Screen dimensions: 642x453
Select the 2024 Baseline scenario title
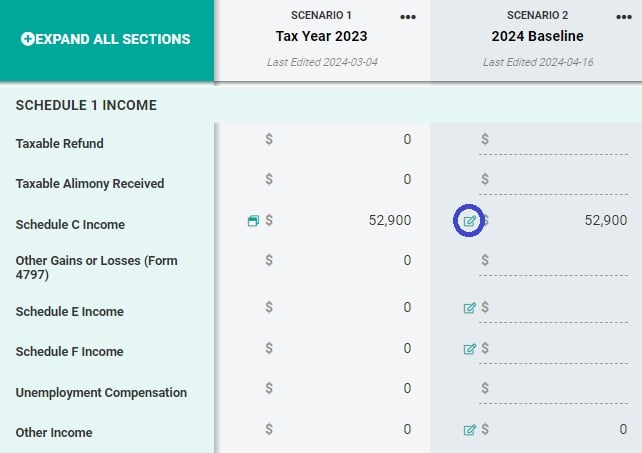535,36
